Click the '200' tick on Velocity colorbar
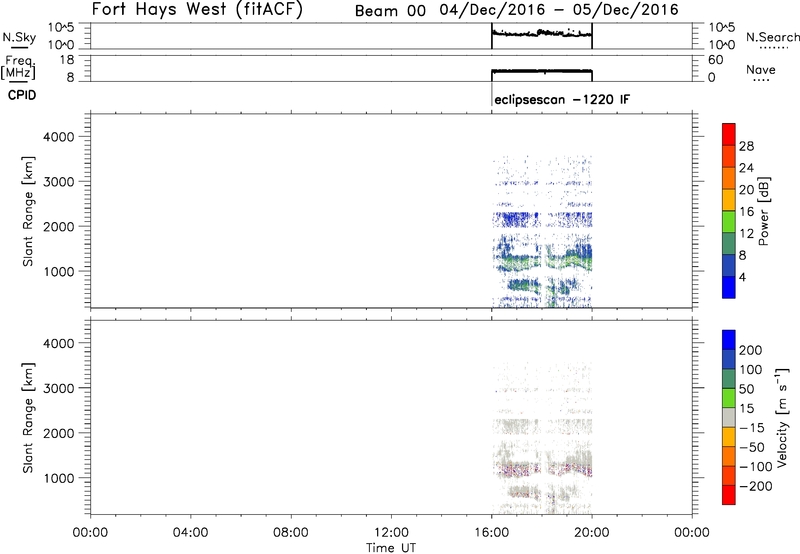This screenshot has width=800, height=554. (x=751, y=350)
